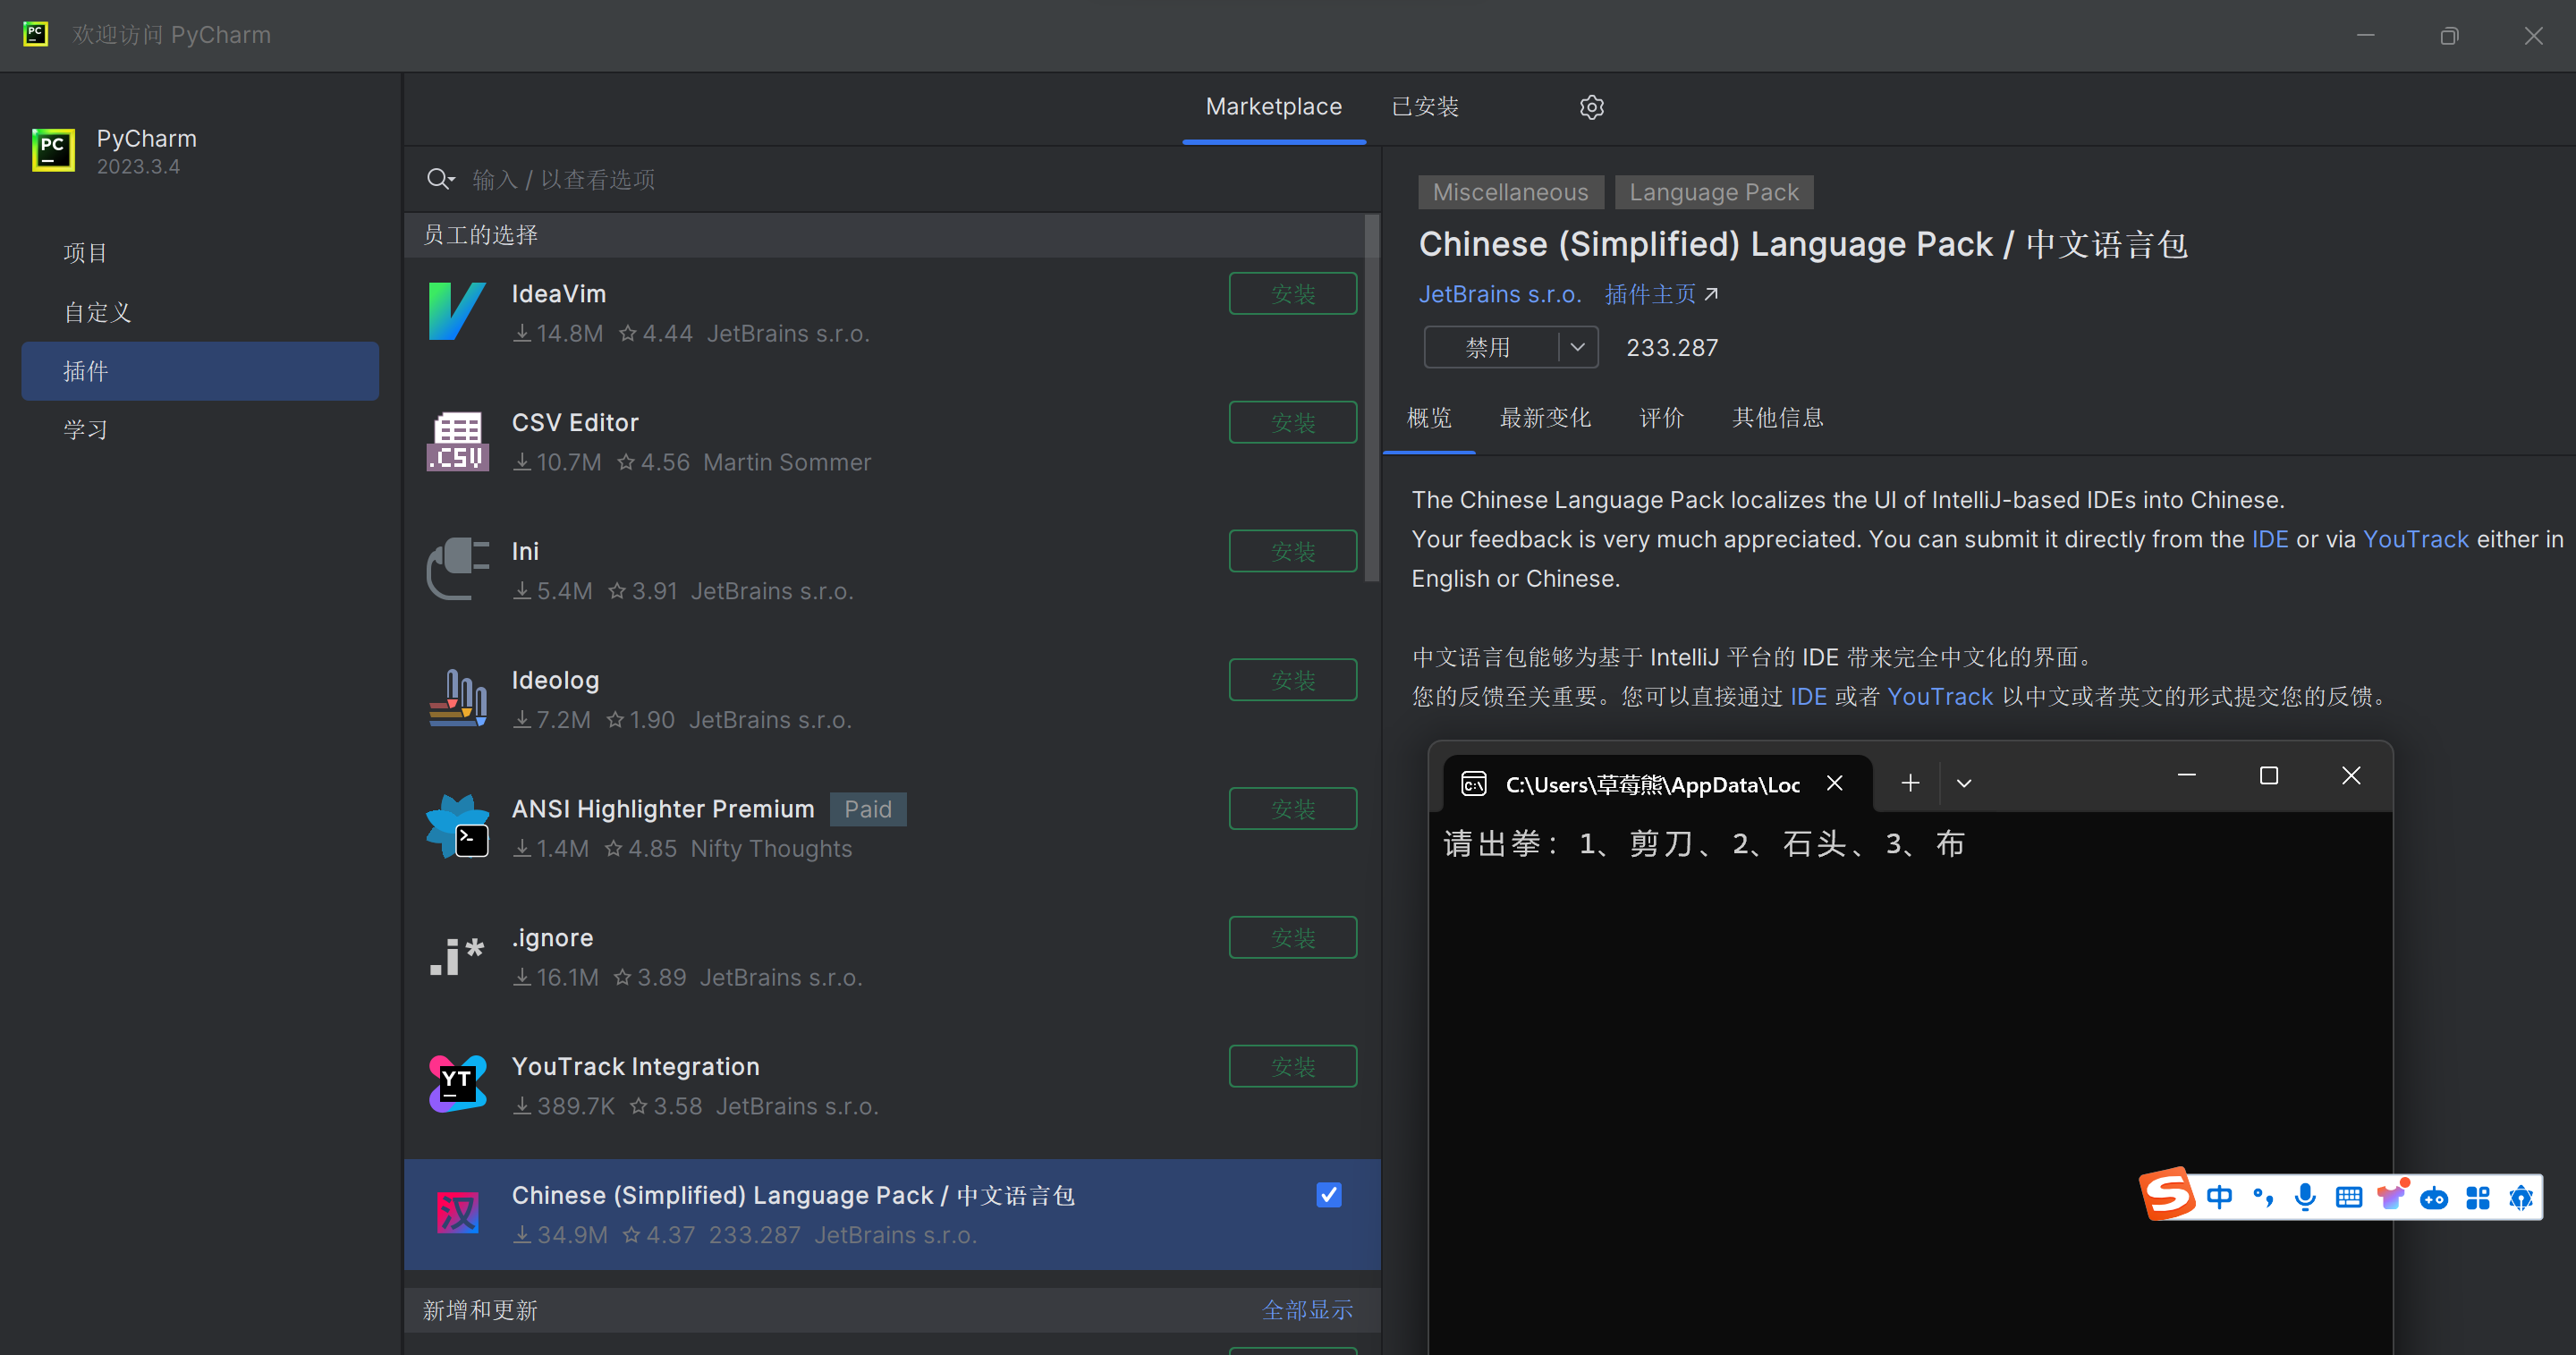Click the Ideolog plugin icon
Screen dimensions: 2576x1355
[457, 698]
